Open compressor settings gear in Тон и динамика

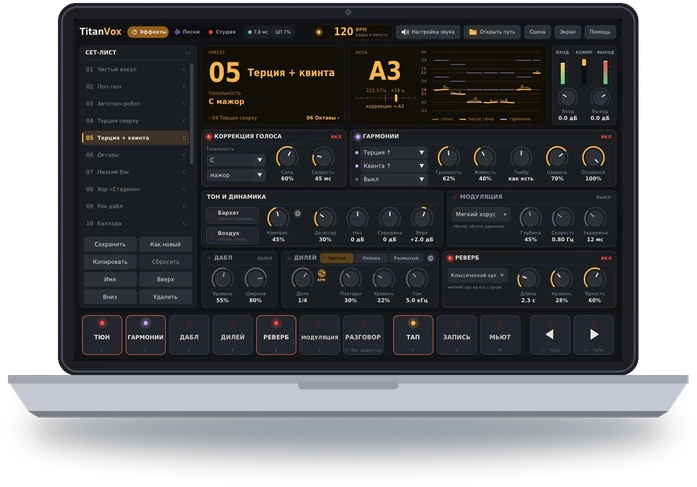tap(297, 214)
